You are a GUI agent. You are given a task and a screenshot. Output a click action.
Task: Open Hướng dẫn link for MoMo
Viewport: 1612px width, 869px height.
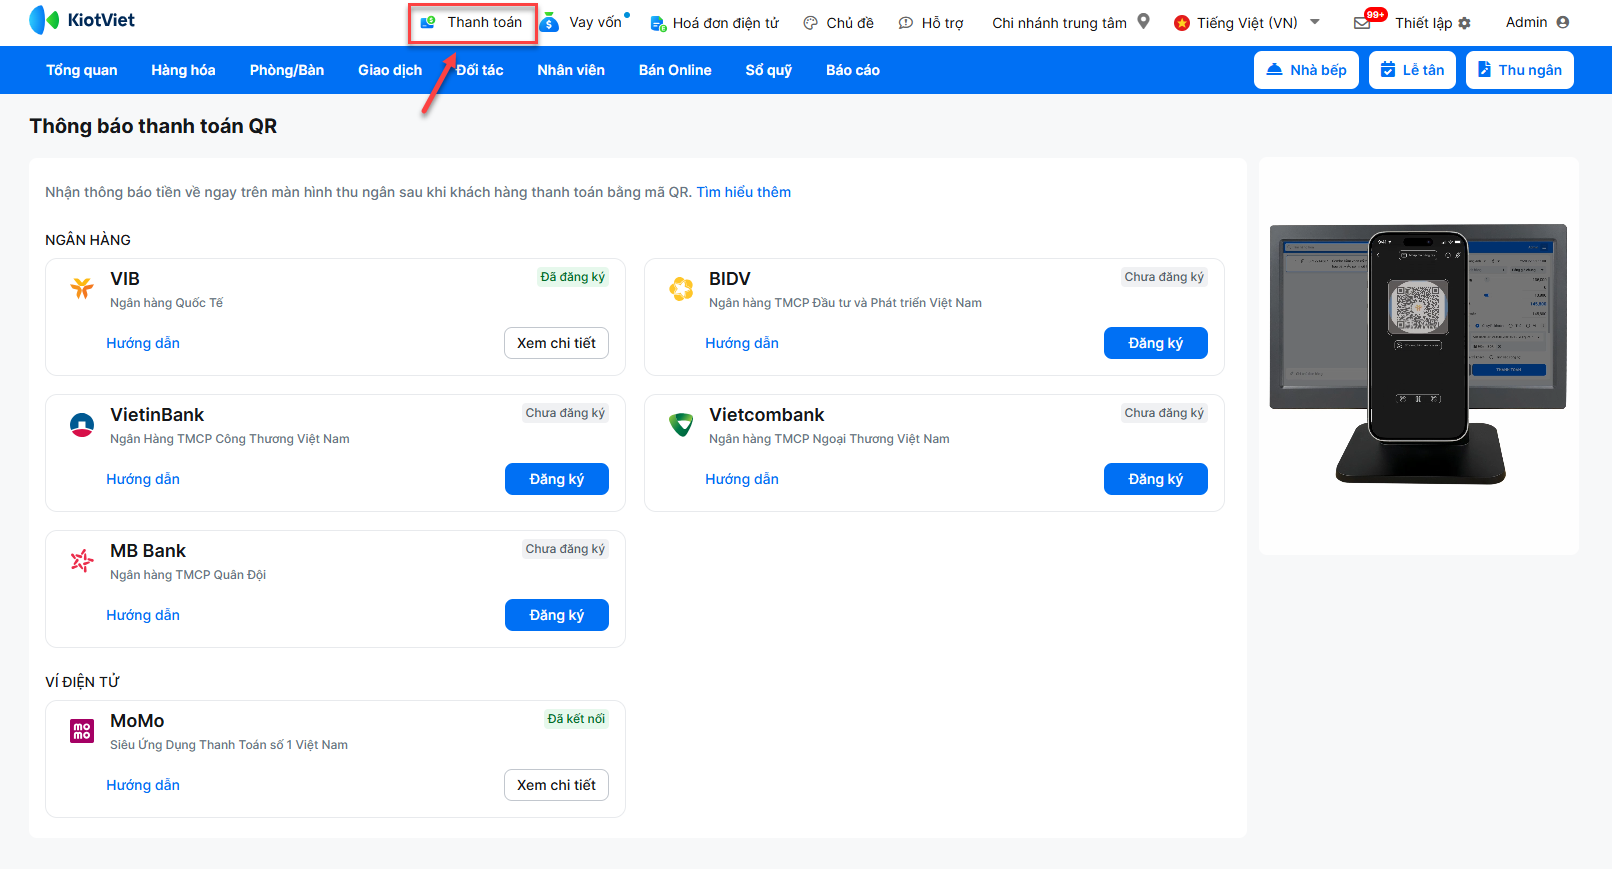point(143,785)
